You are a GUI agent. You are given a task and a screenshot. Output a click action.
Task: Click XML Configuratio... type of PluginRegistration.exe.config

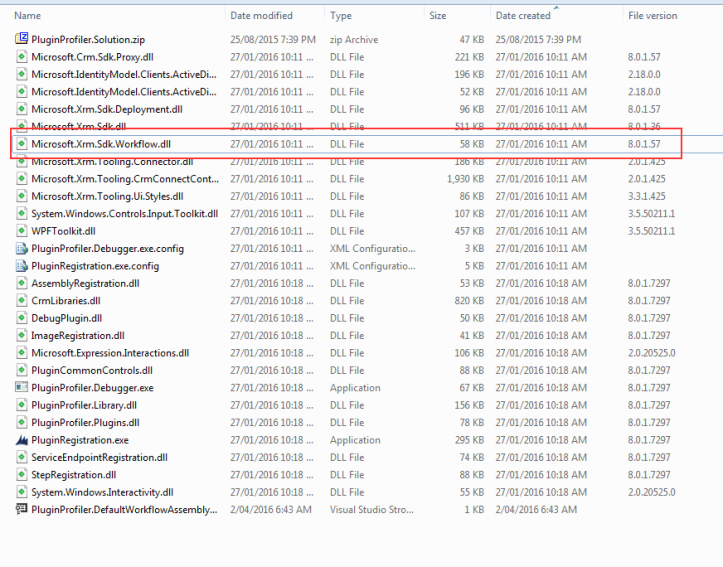[x=373, y=266]
